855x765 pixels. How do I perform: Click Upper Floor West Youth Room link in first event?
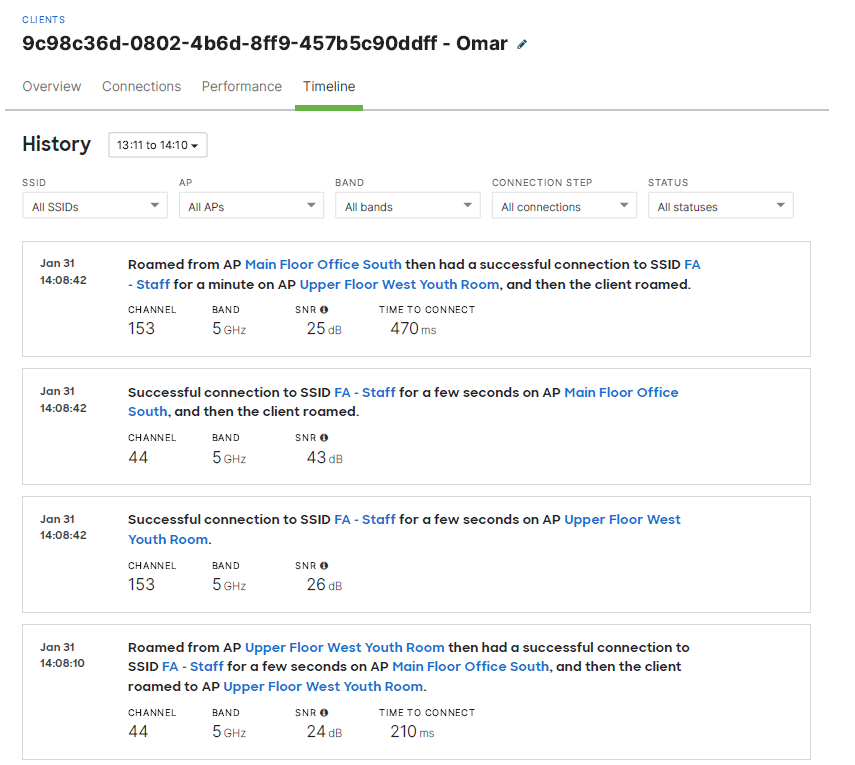[x=399, y=285]
